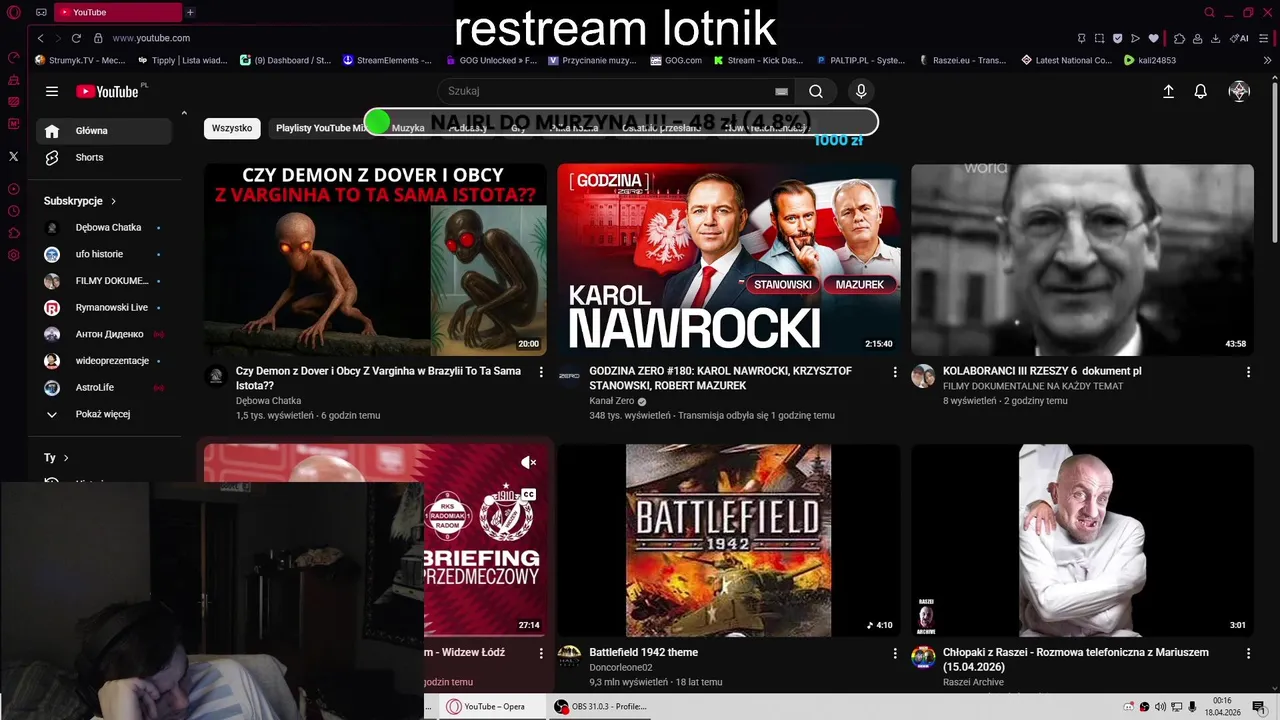Open options for Demon z Dover video
This screenshot has height=720, width=1280.
click(541, 372)
